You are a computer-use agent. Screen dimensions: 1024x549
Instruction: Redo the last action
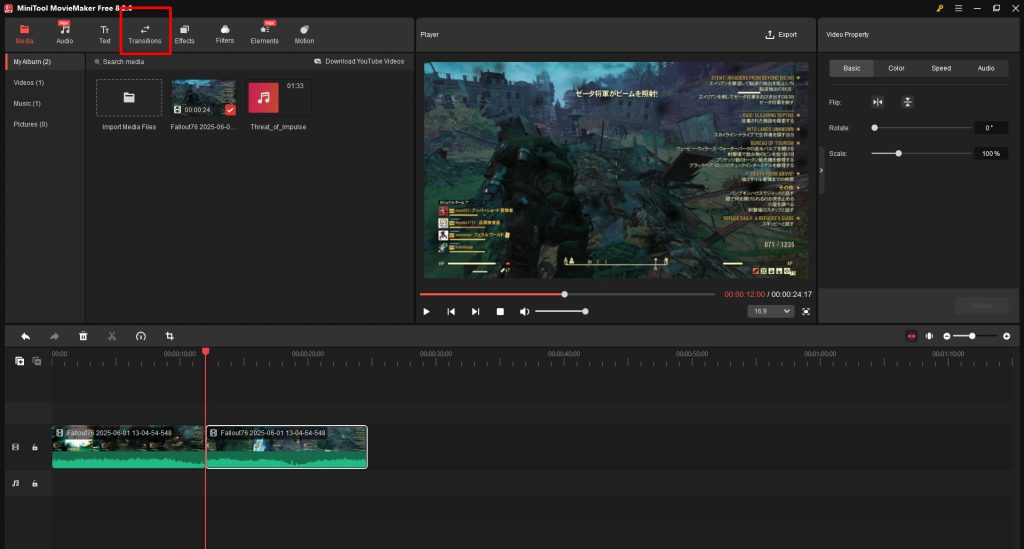[x=54, y=336]
